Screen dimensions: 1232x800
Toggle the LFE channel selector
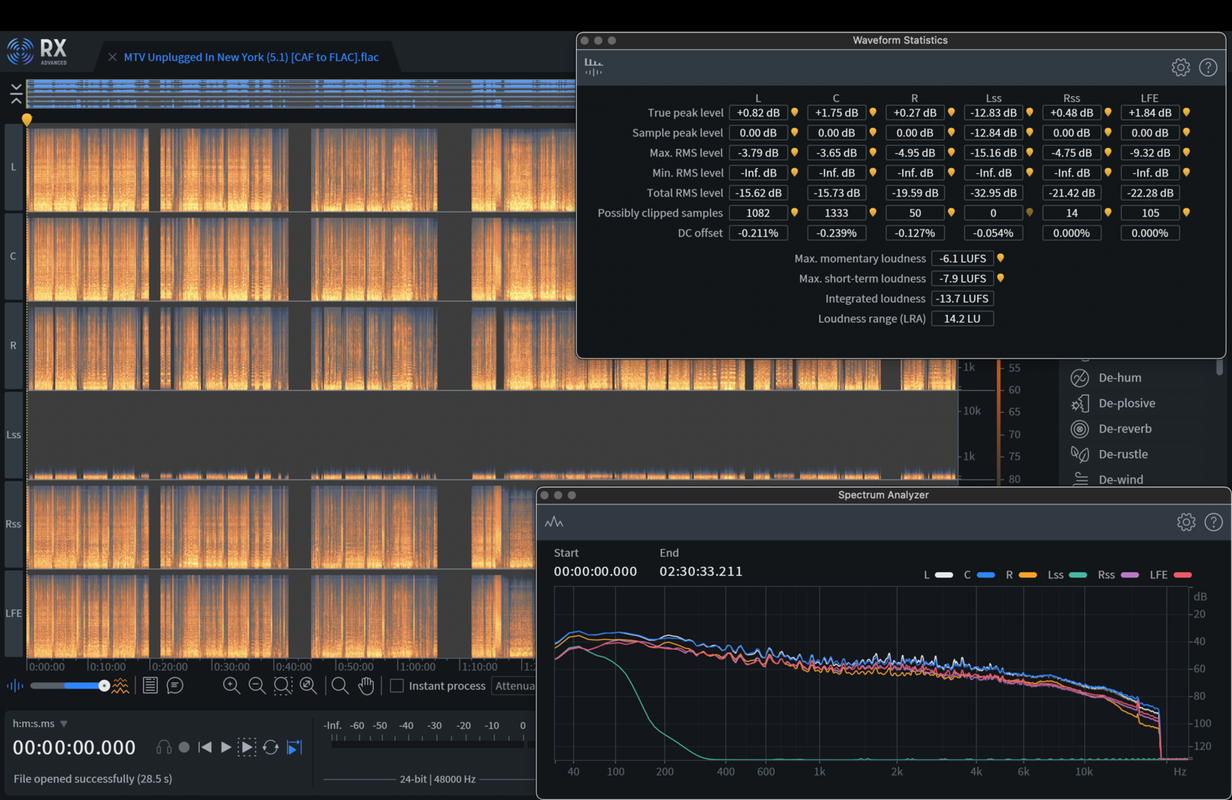[13, 613]
